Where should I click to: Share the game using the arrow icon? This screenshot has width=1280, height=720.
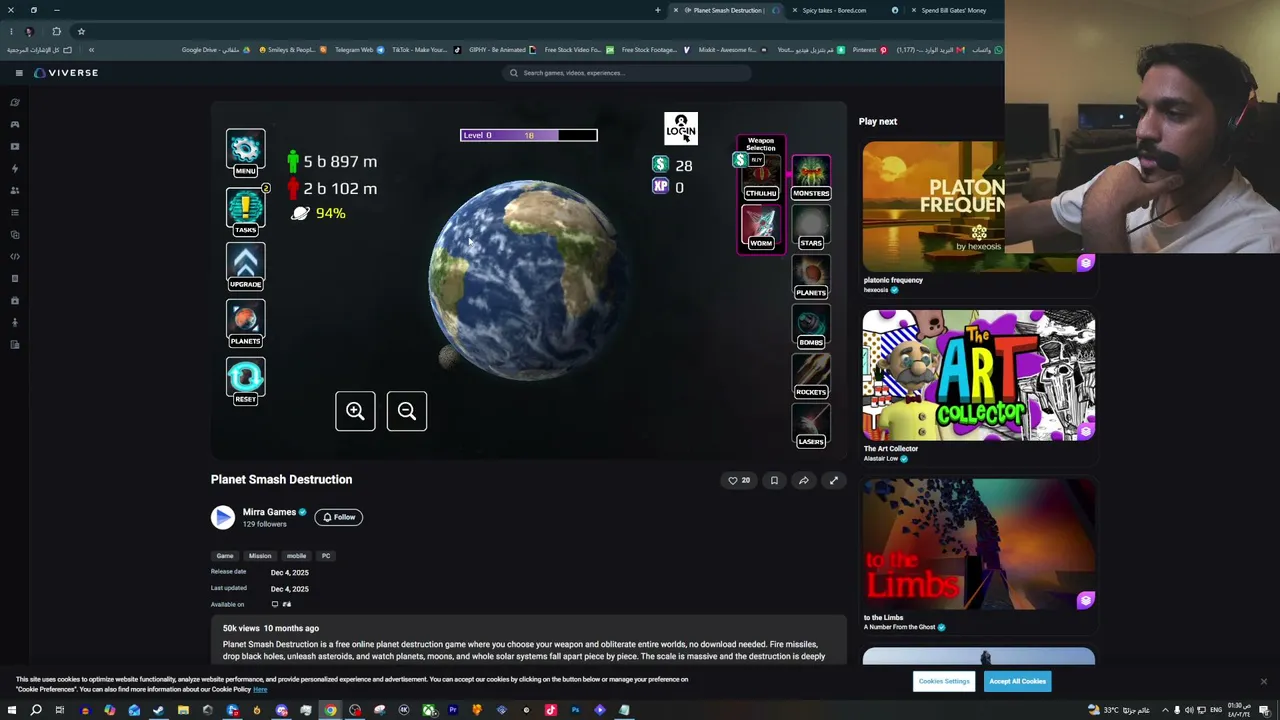[x=804, y=480]
